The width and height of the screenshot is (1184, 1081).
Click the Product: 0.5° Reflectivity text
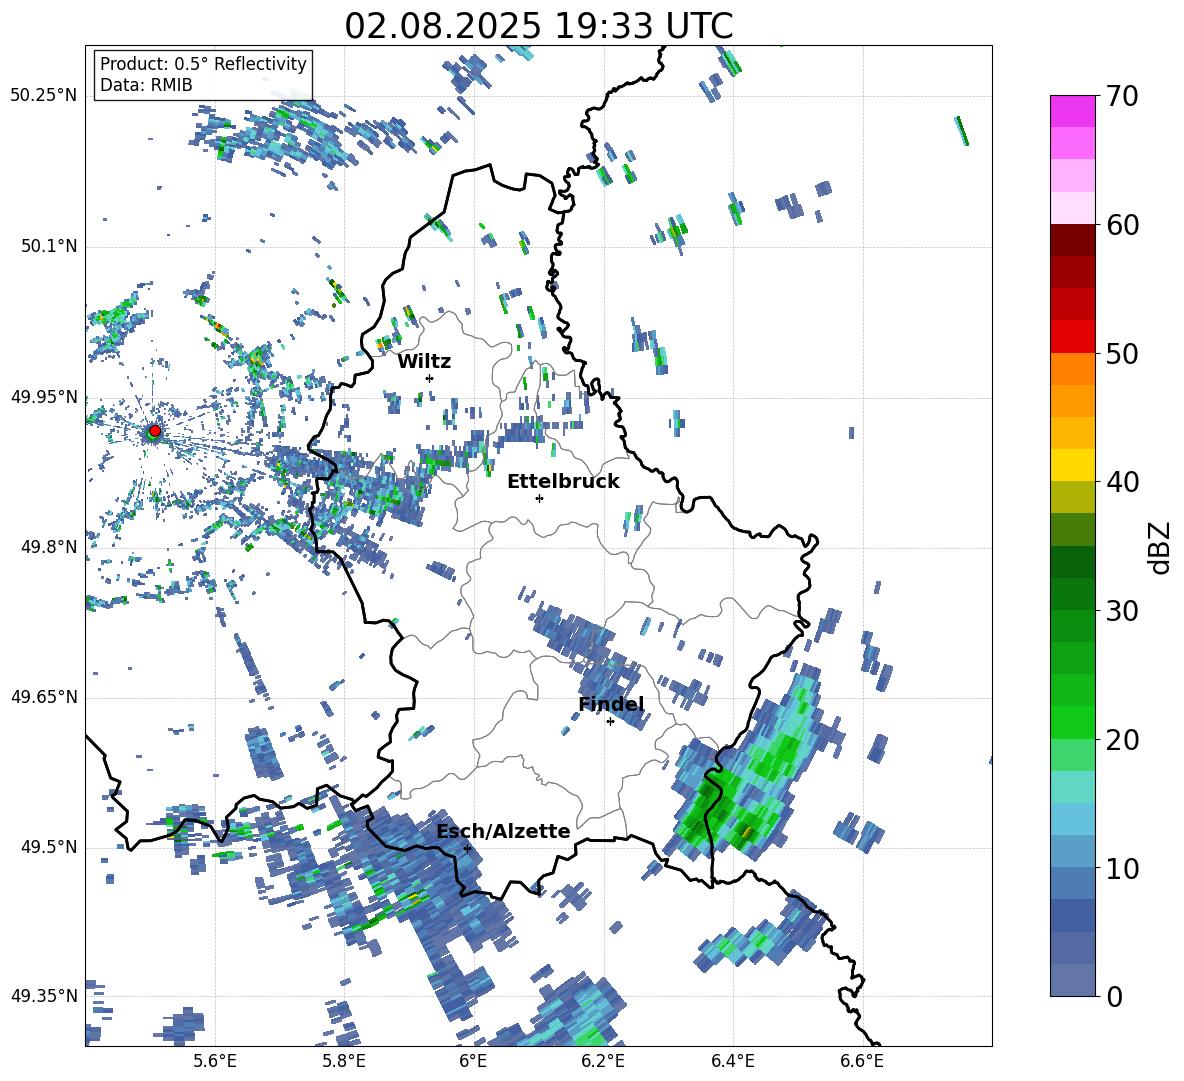tap(203, 63)
